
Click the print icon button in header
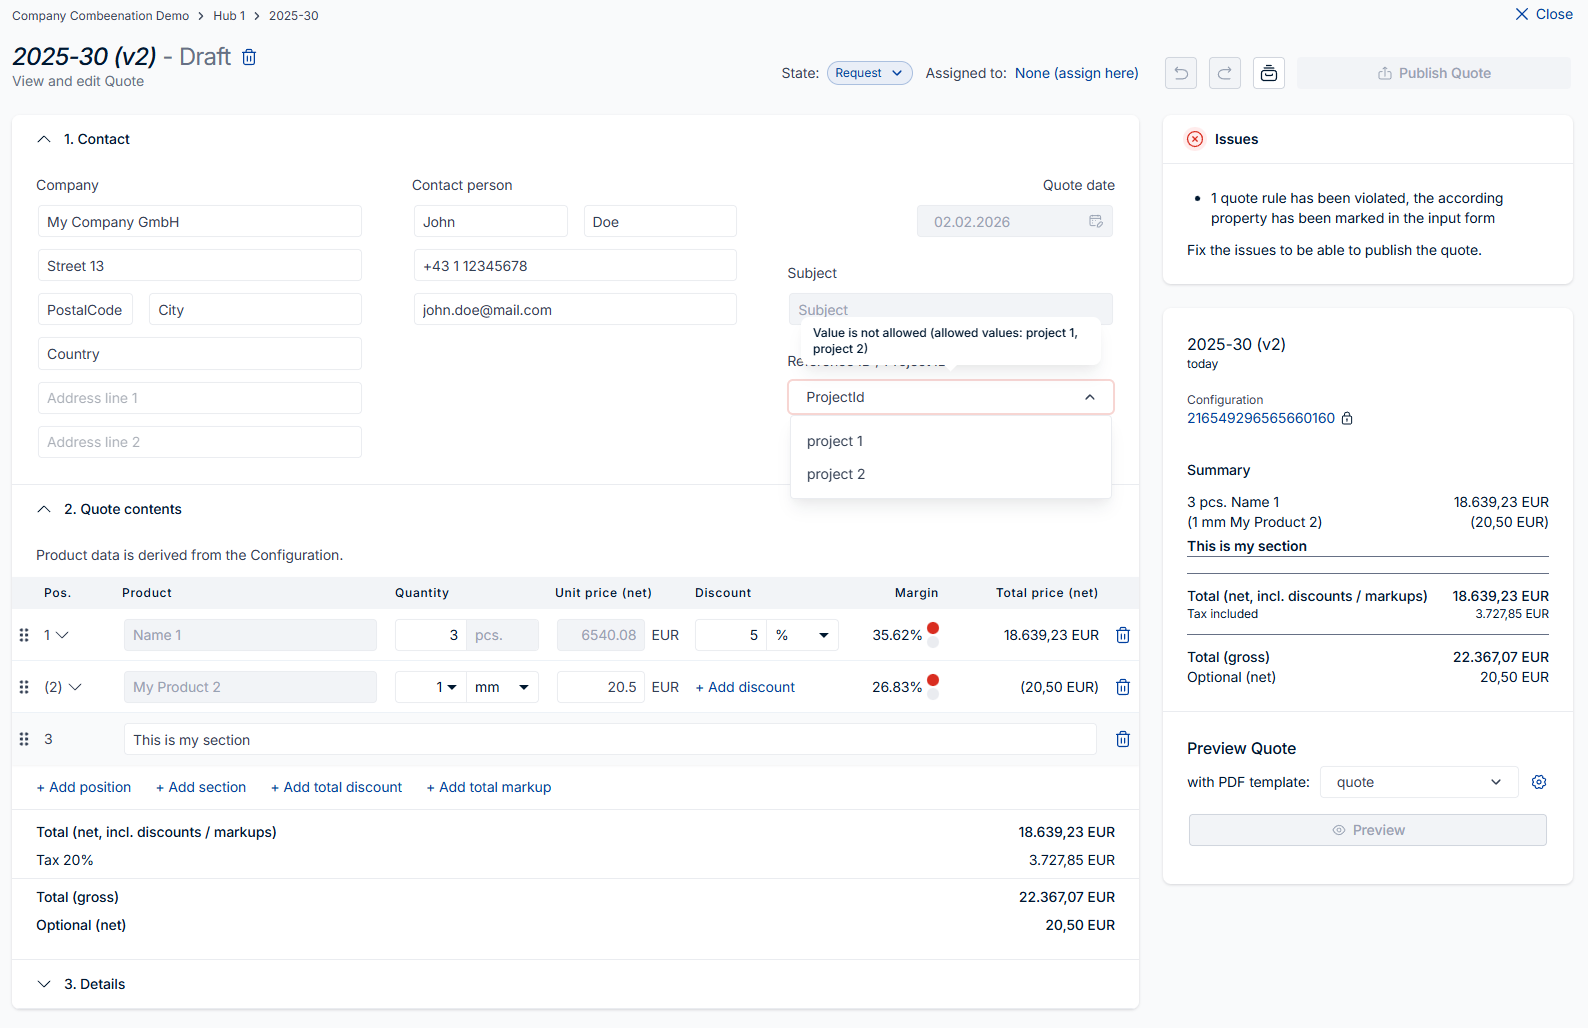(x=1268, y=73)
